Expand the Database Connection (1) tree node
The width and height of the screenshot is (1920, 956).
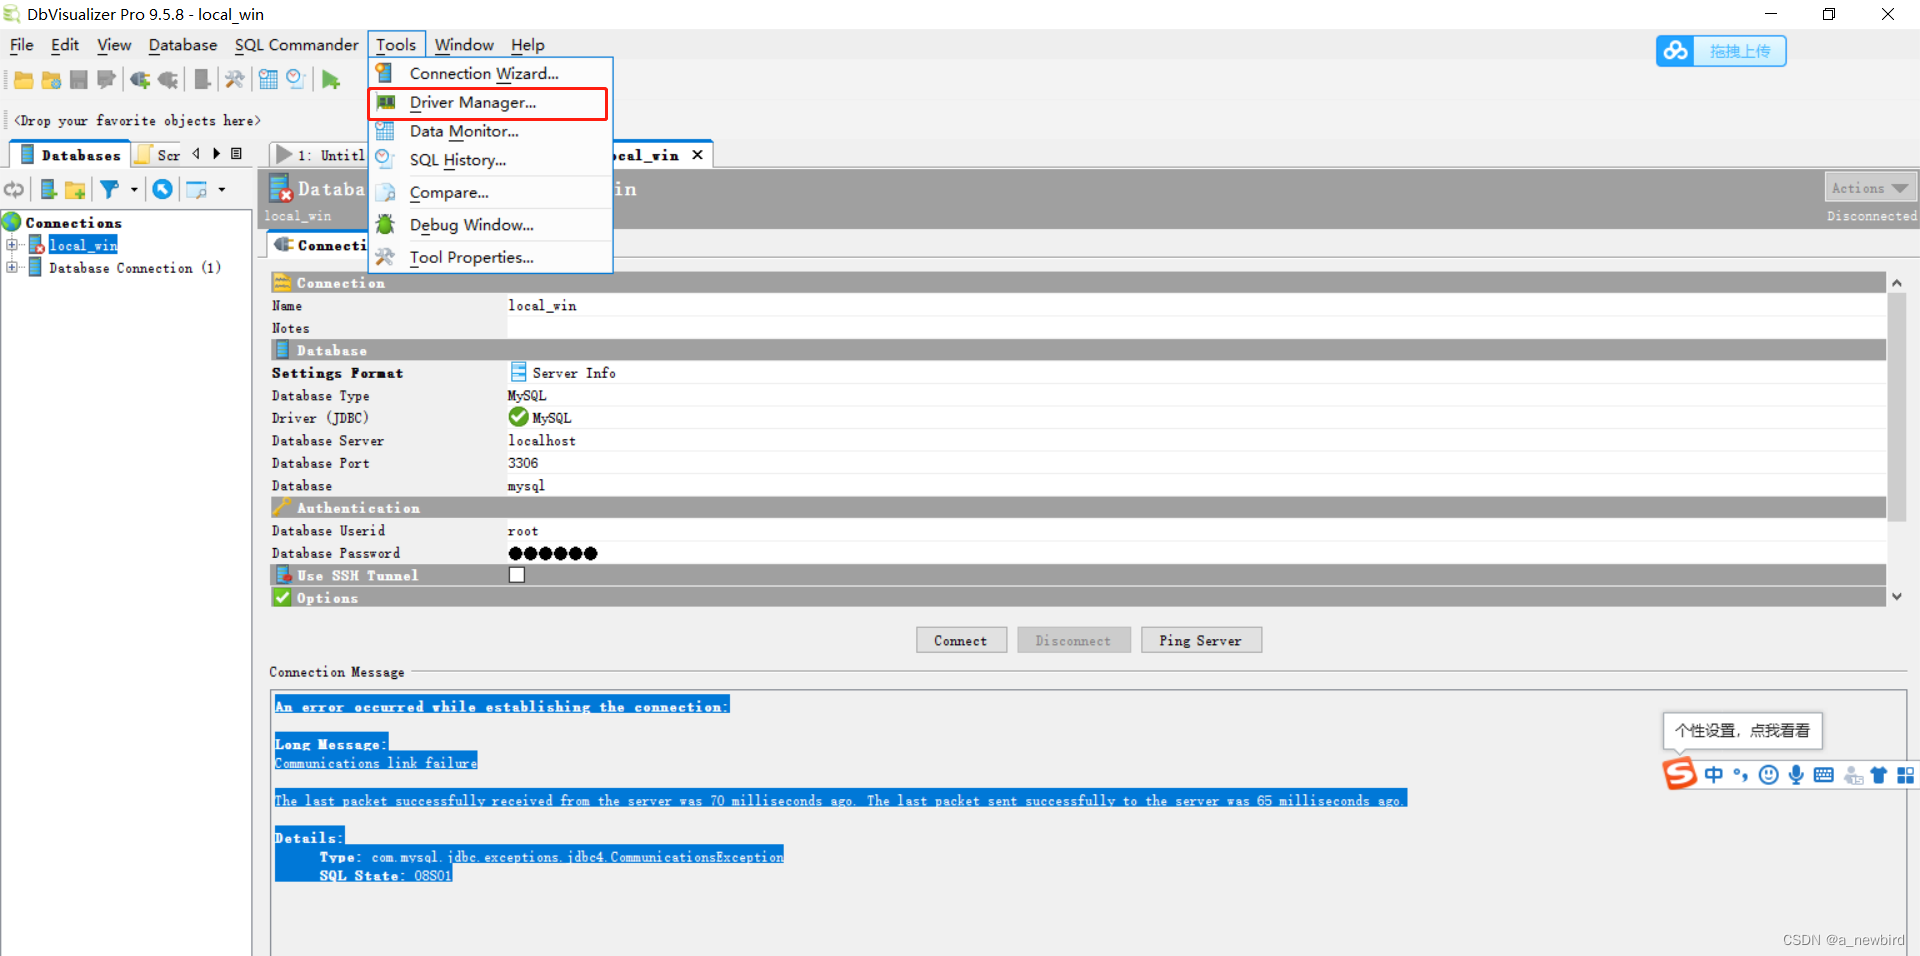13,267
